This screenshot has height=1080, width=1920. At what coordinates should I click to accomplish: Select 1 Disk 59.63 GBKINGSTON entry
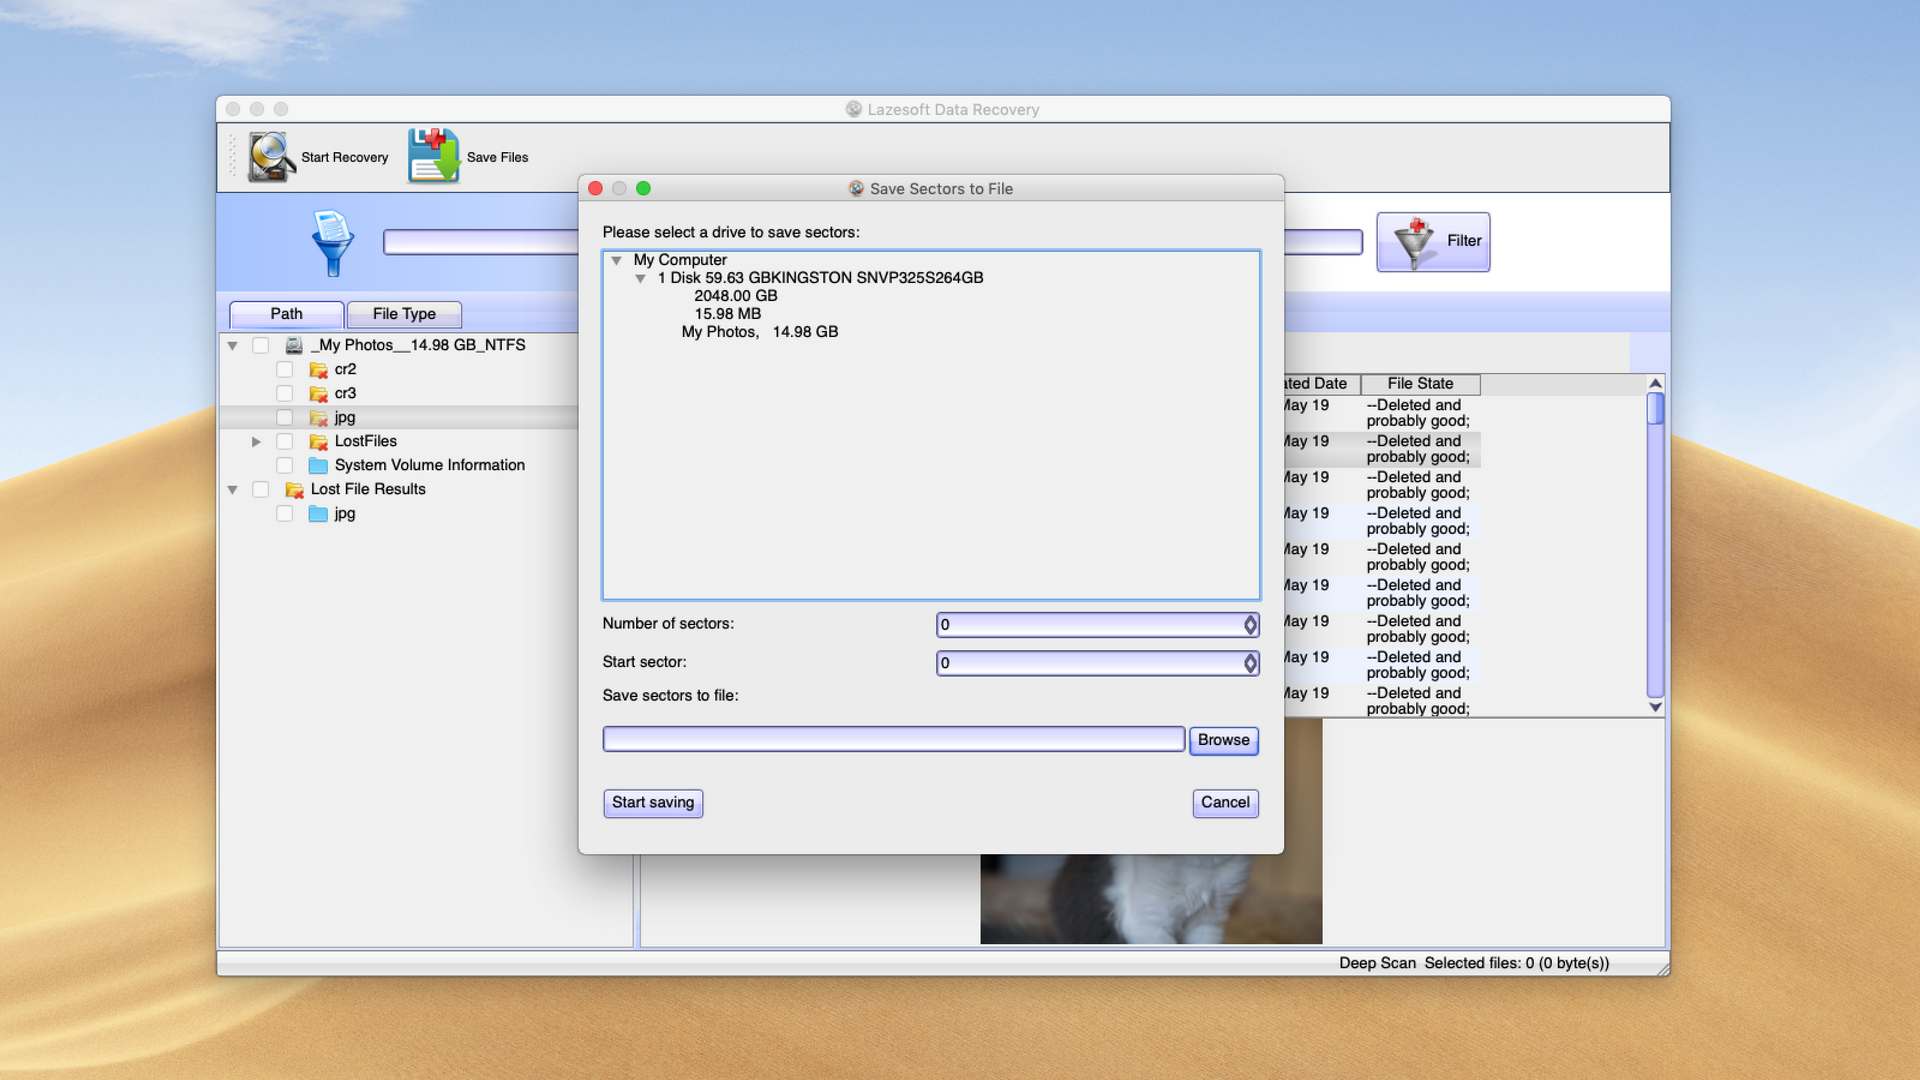click(x=820, y=278)
